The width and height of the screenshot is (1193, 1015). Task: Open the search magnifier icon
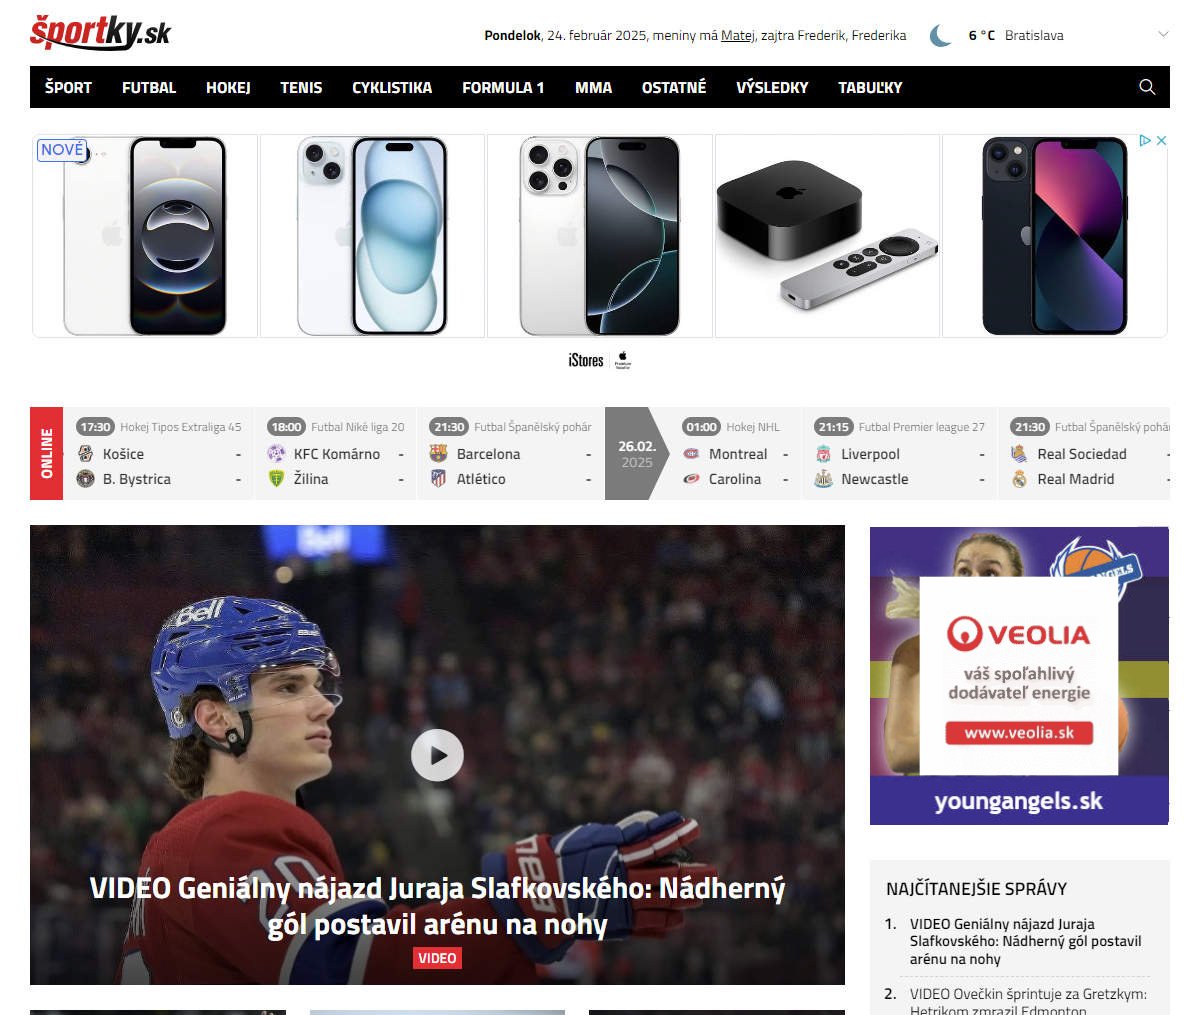pos(1147,87)
